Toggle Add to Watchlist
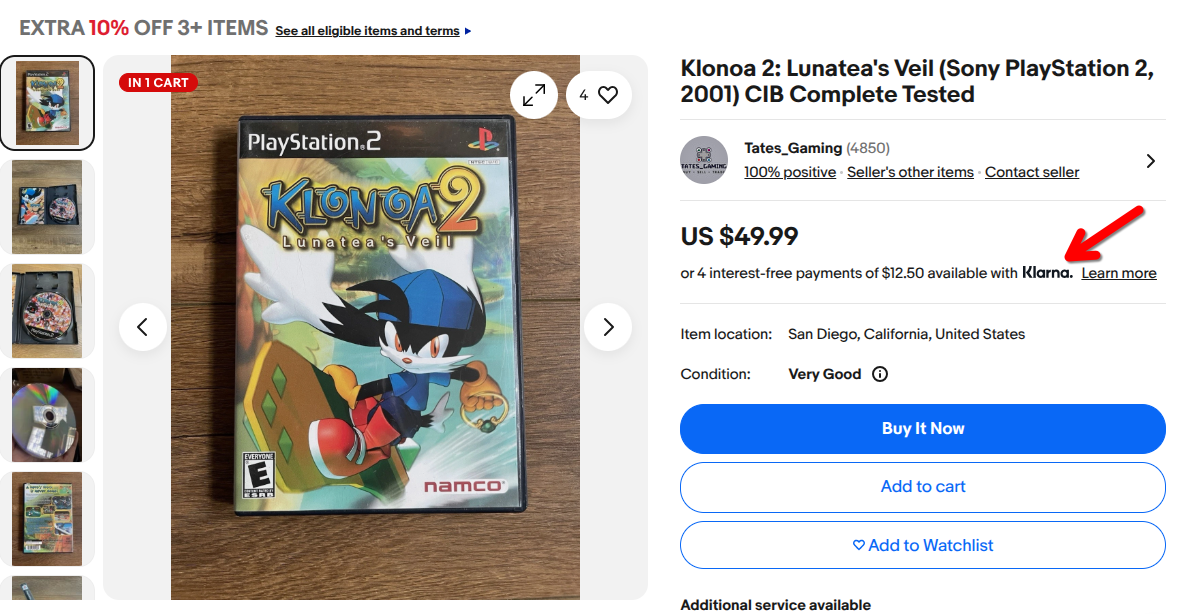1183x614 pixels. coord(923,545)
